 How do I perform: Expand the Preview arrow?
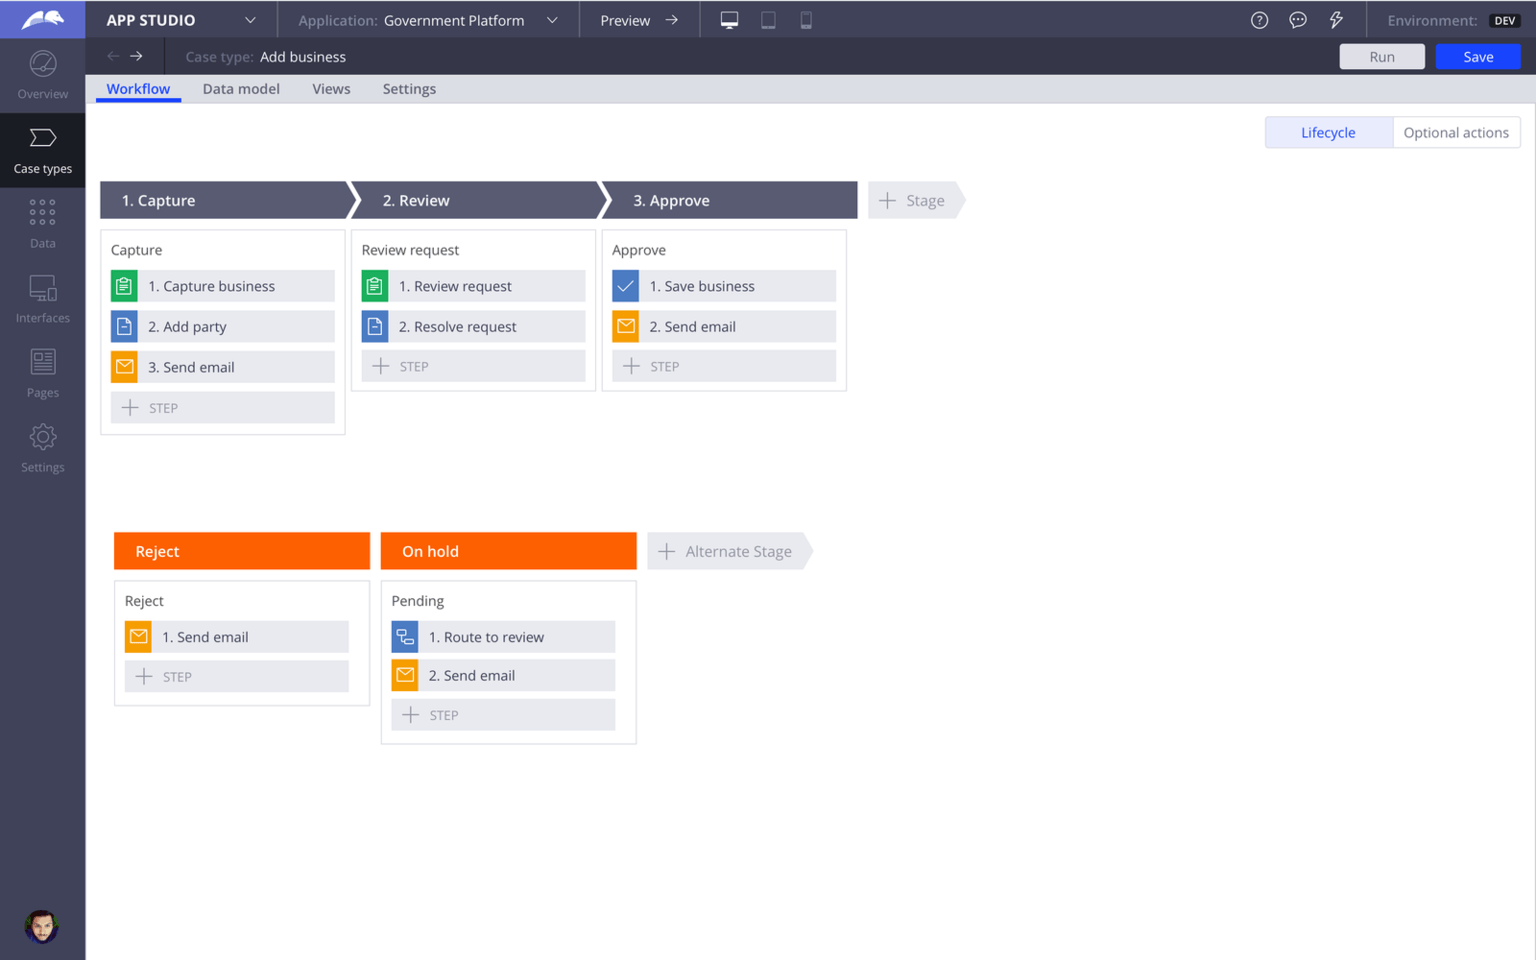coord(671,20)
